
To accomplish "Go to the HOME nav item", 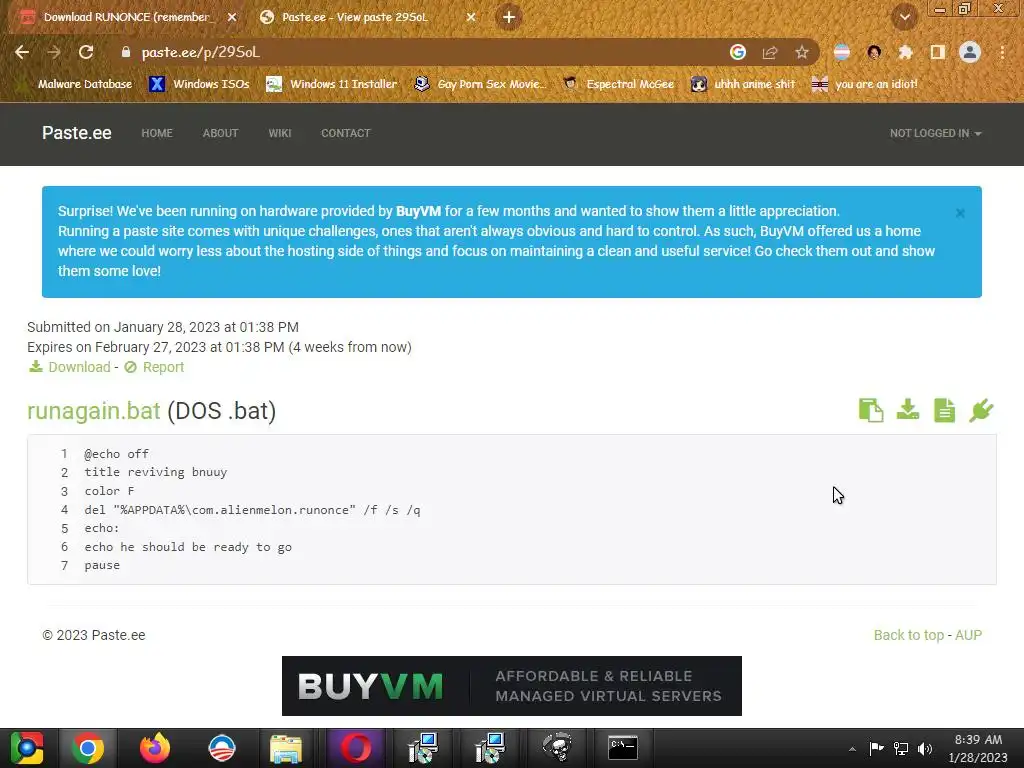I will coord(157,133).
